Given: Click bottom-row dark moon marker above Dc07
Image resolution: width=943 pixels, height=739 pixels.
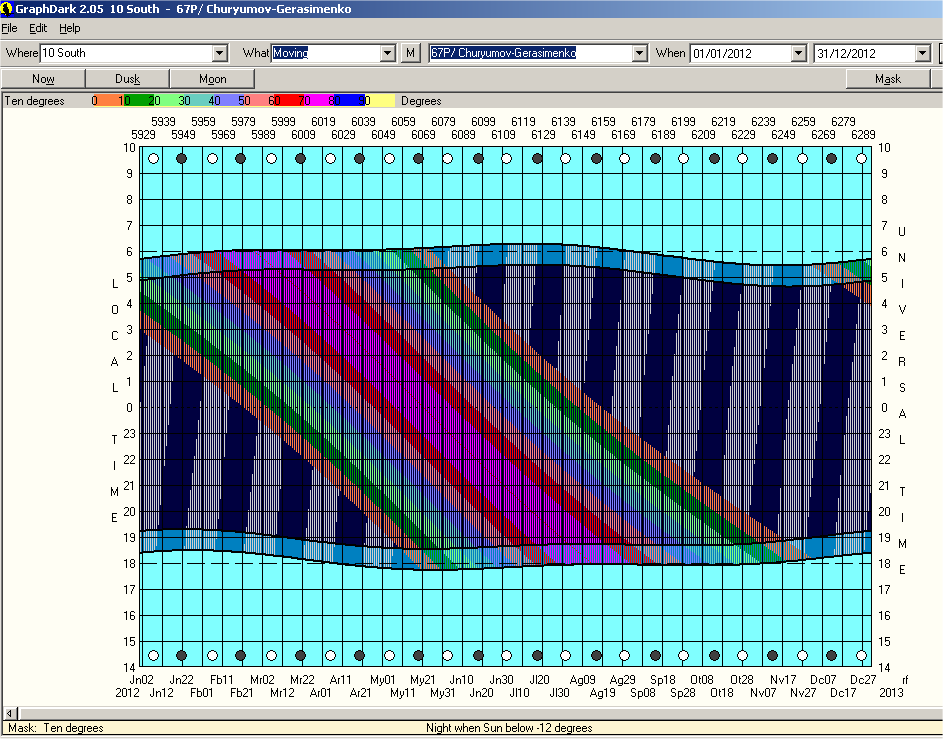Looking at the screenshot, I should coord(832,656).
